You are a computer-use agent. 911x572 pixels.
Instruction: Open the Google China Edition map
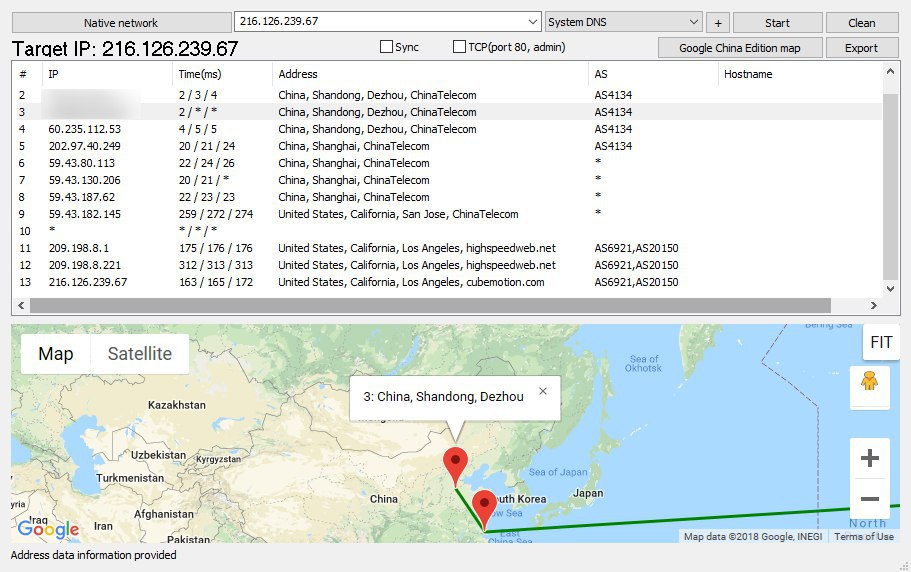click(739, 47)
